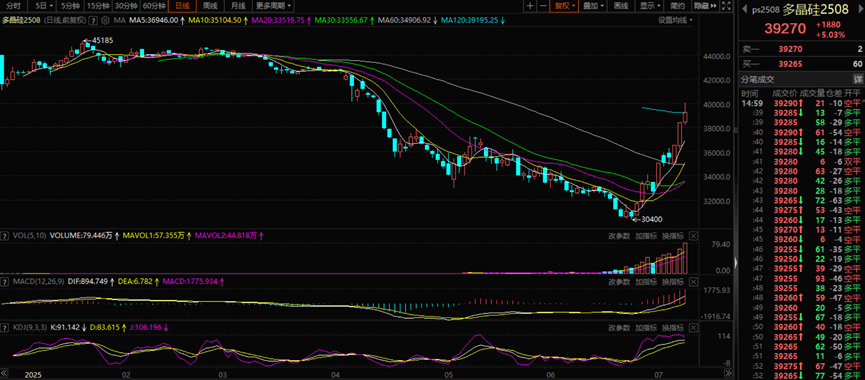The height and width of the screenshot is (380, 865).
Task: Click the 分笔成交 panel title
Action: [x=758, y=79]
